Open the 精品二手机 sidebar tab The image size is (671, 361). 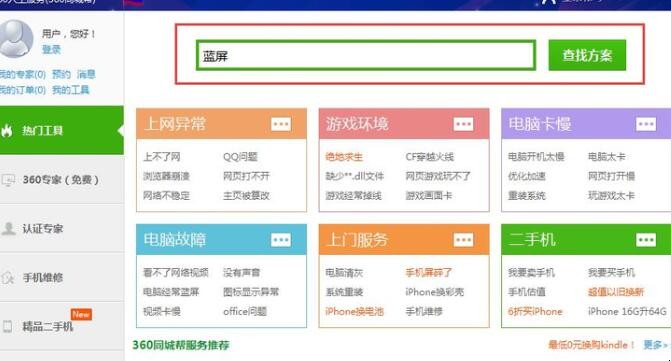[x=62, y=326]
